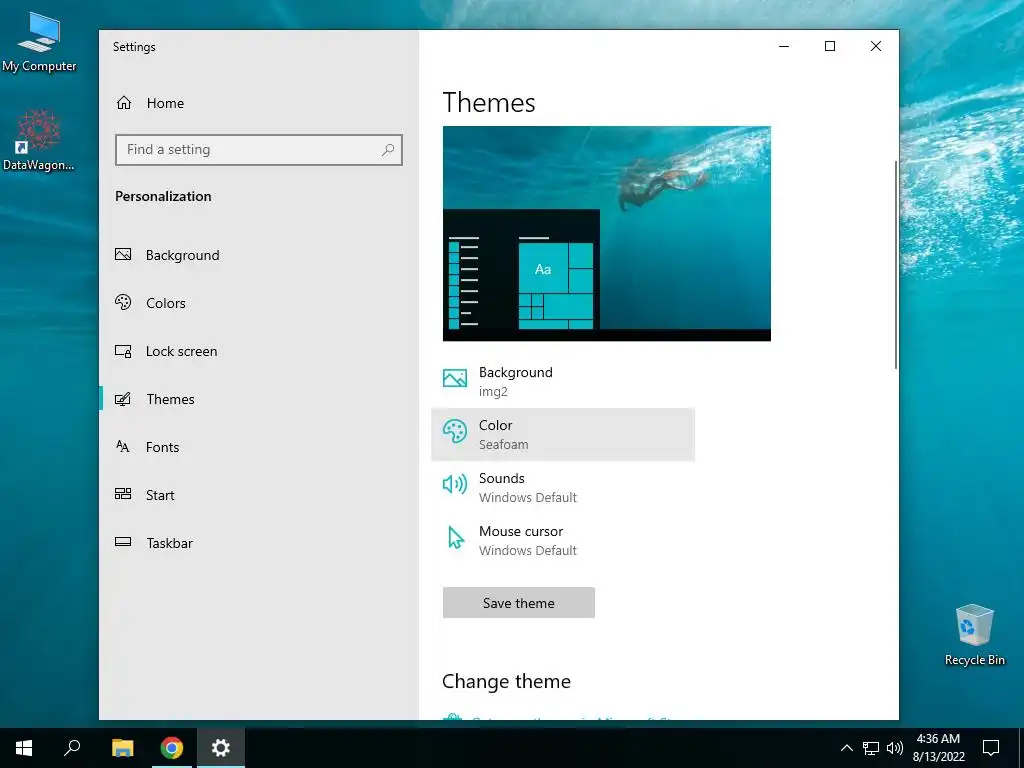Viewport: 1024px width, 768px height.
Task: Open the Fonts settings page
Action: point(259,447)
